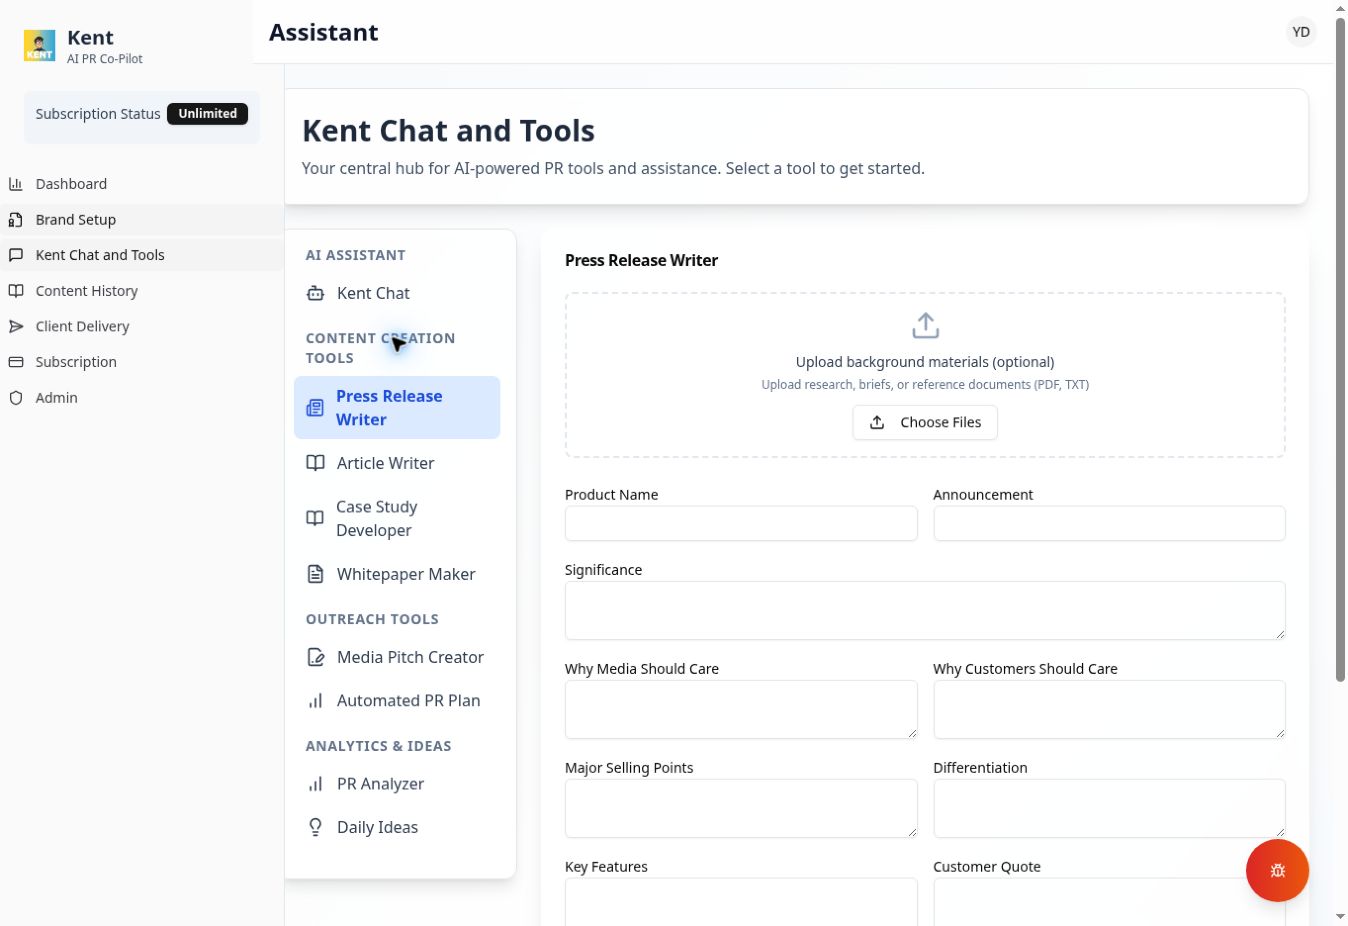
Task: Focus the Why Media Should Care text area
Action: [x=741, y=709]
